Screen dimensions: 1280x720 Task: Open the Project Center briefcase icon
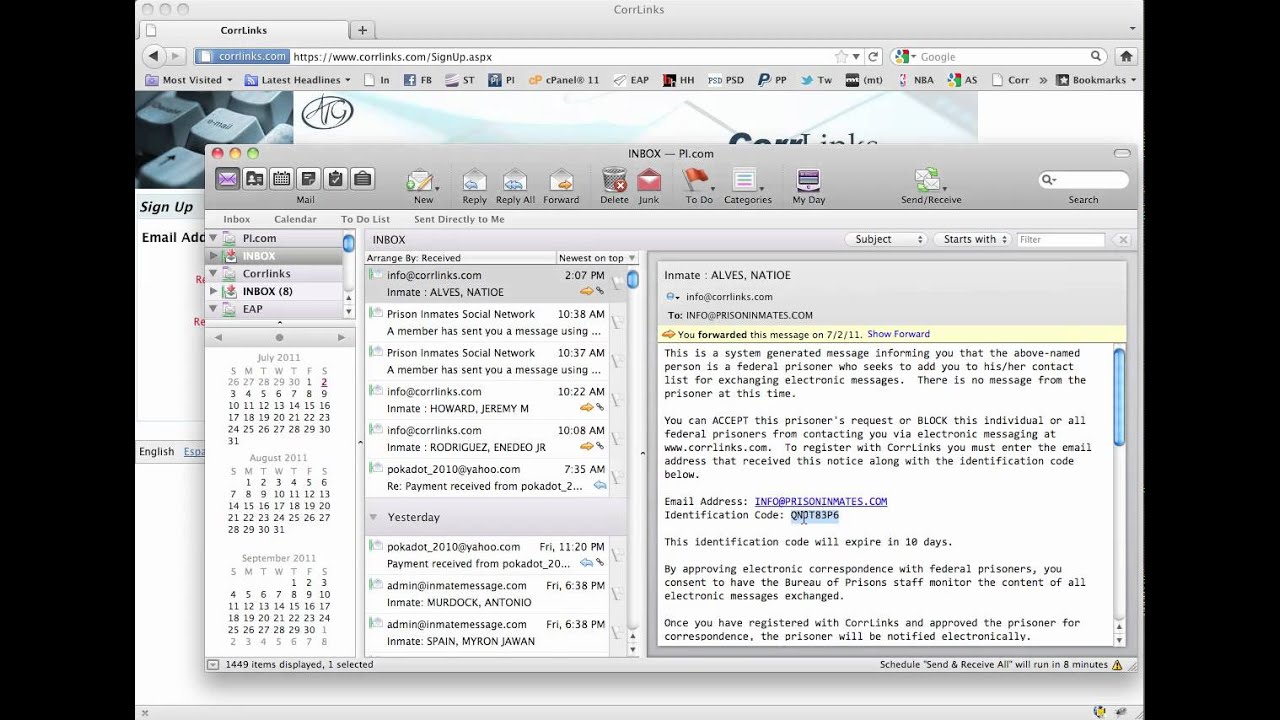pyautogui.click(x=363, y=179)
